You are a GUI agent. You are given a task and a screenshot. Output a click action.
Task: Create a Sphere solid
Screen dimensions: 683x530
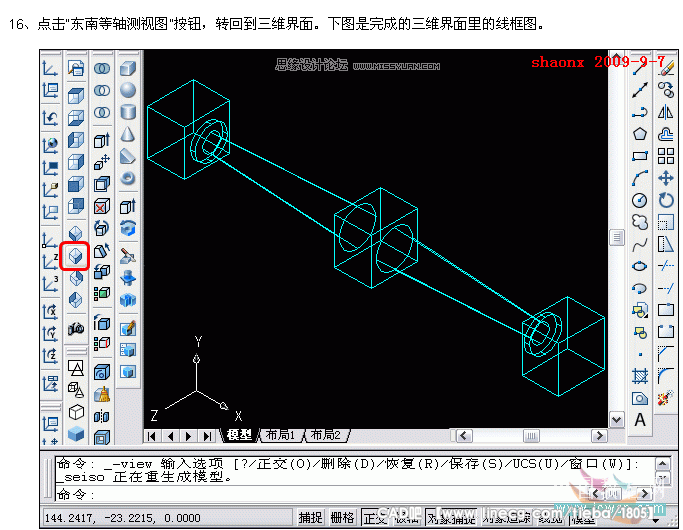(x=128, y=90)
